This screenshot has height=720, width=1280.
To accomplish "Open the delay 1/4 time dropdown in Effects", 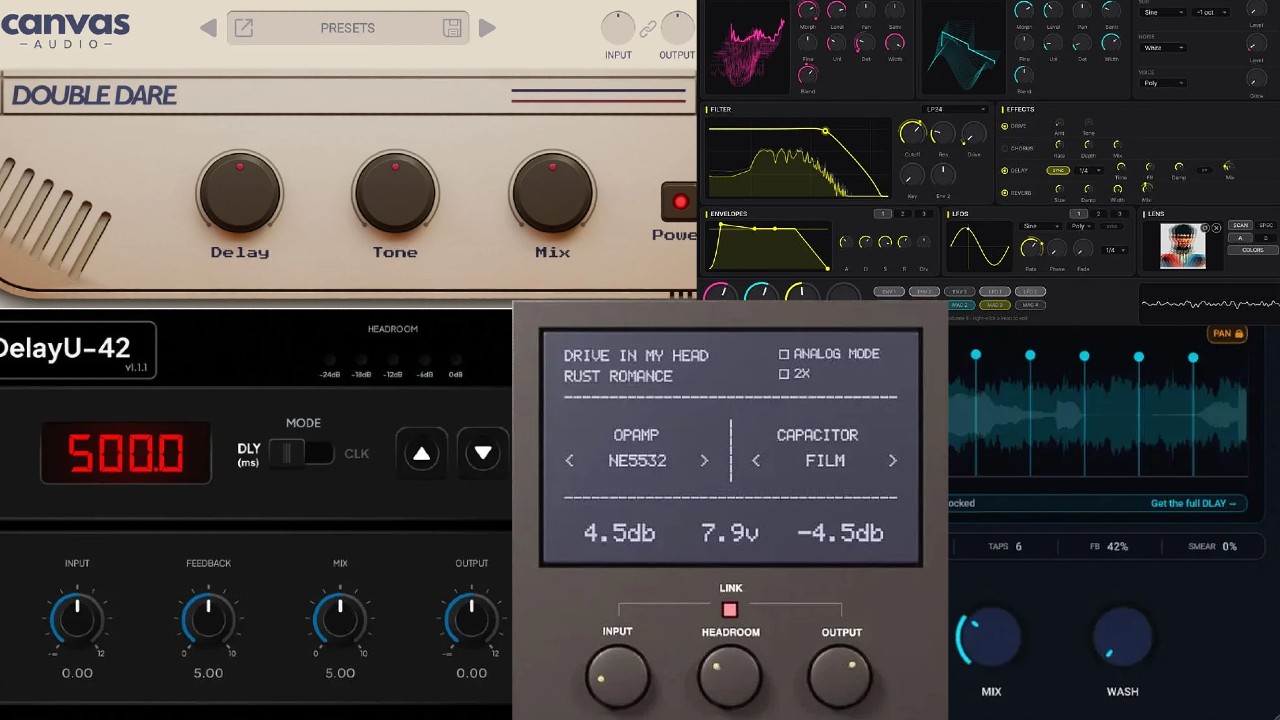I will [x=1089, y=171].
